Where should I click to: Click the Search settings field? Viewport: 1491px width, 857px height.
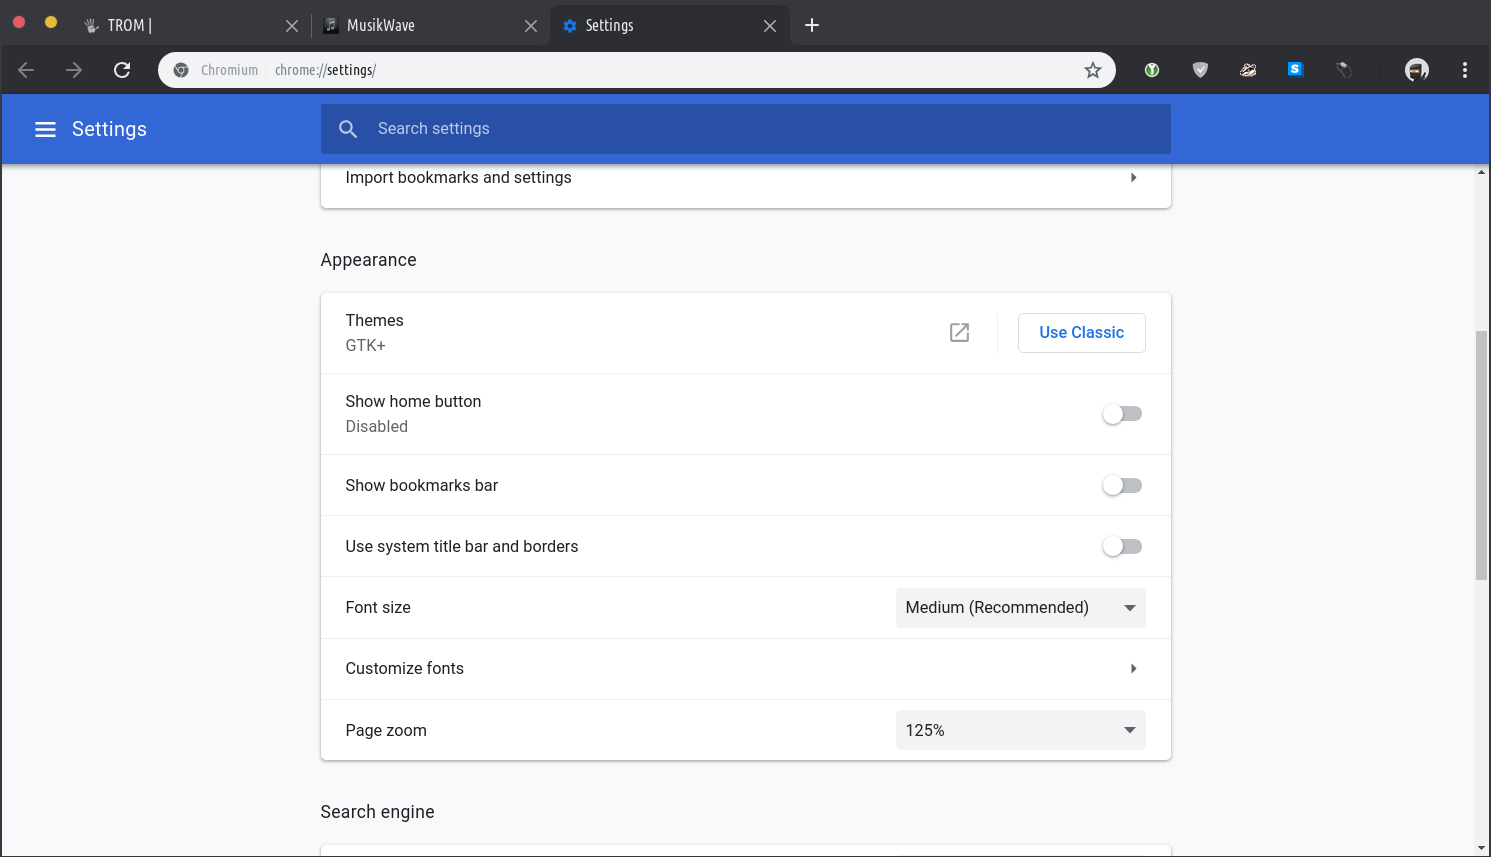pyautogui.click(x=745, y=128)
